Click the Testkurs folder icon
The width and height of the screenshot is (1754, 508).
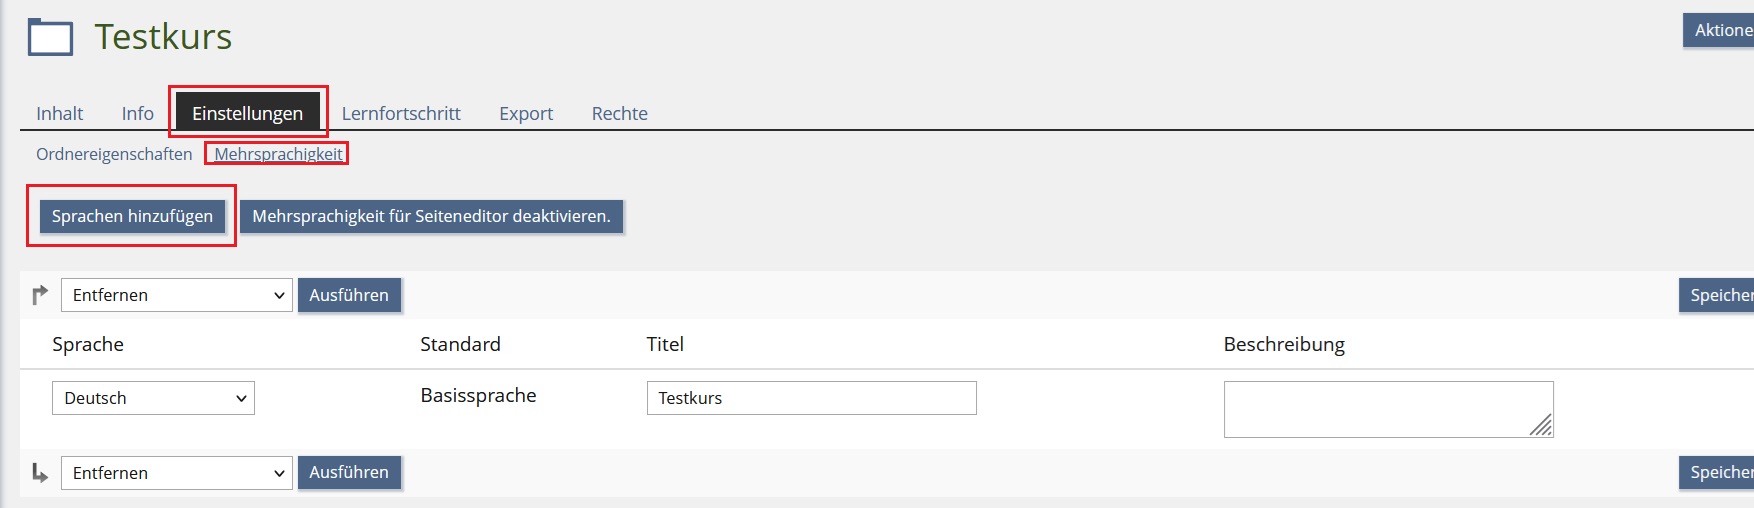[50, 37]
